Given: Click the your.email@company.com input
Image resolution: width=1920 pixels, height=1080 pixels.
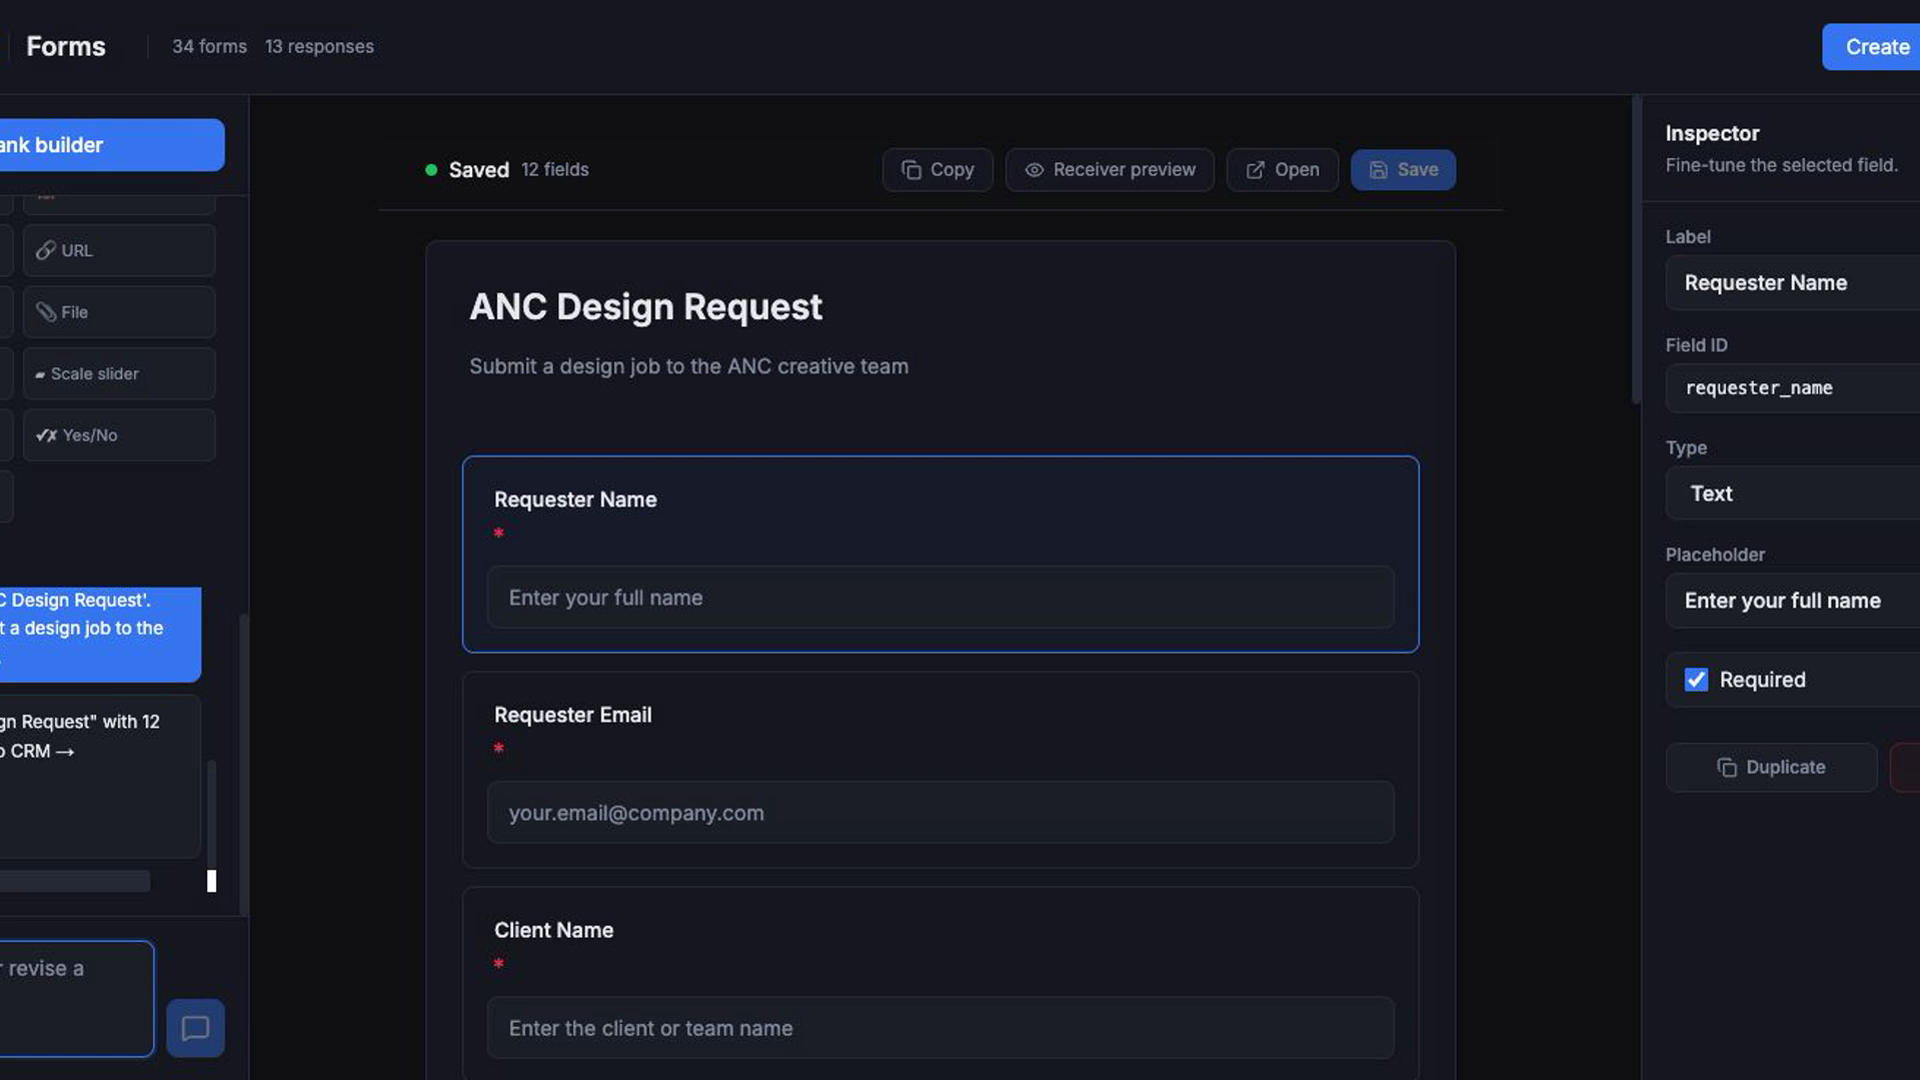Looking at the screenshot, I should point(940,813).
